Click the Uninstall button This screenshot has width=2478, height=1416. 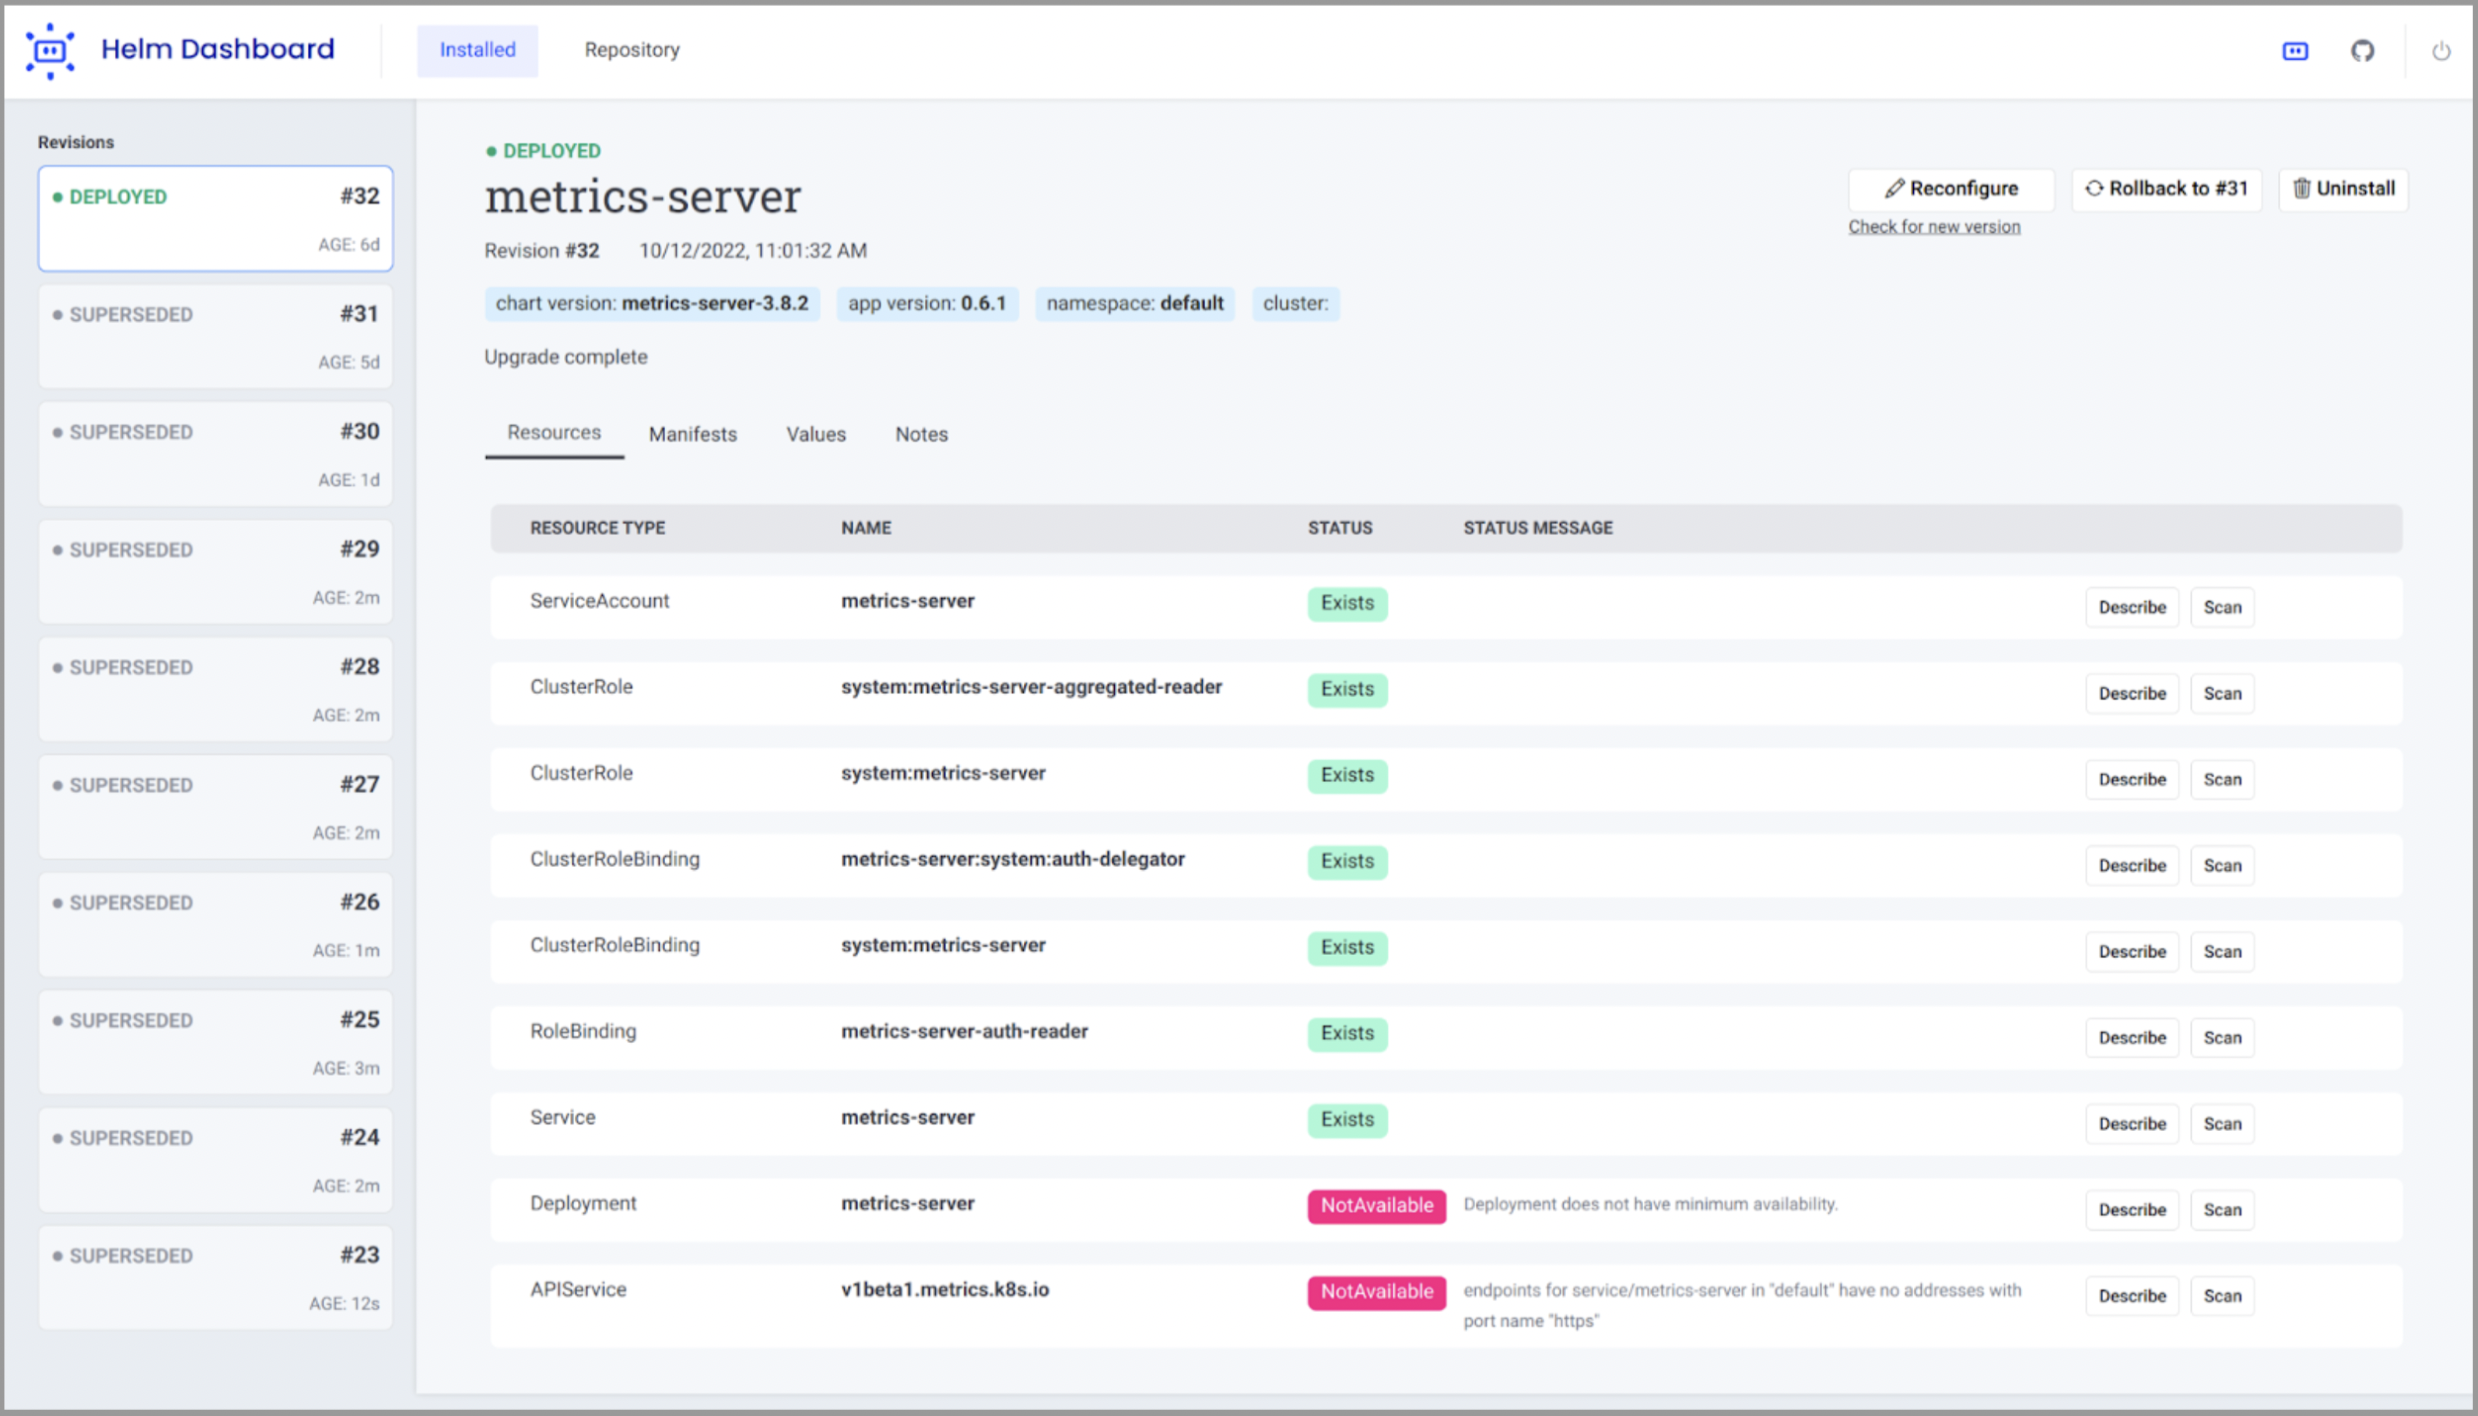pos(2343,189)
